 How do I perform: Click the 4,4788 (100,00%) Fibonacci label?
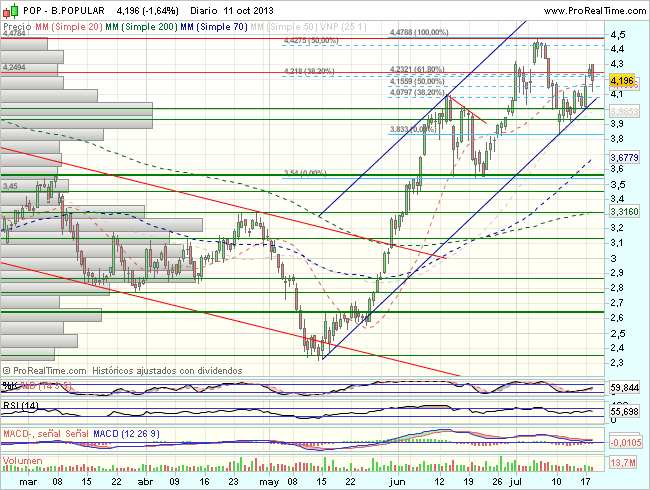coord(419,32)
